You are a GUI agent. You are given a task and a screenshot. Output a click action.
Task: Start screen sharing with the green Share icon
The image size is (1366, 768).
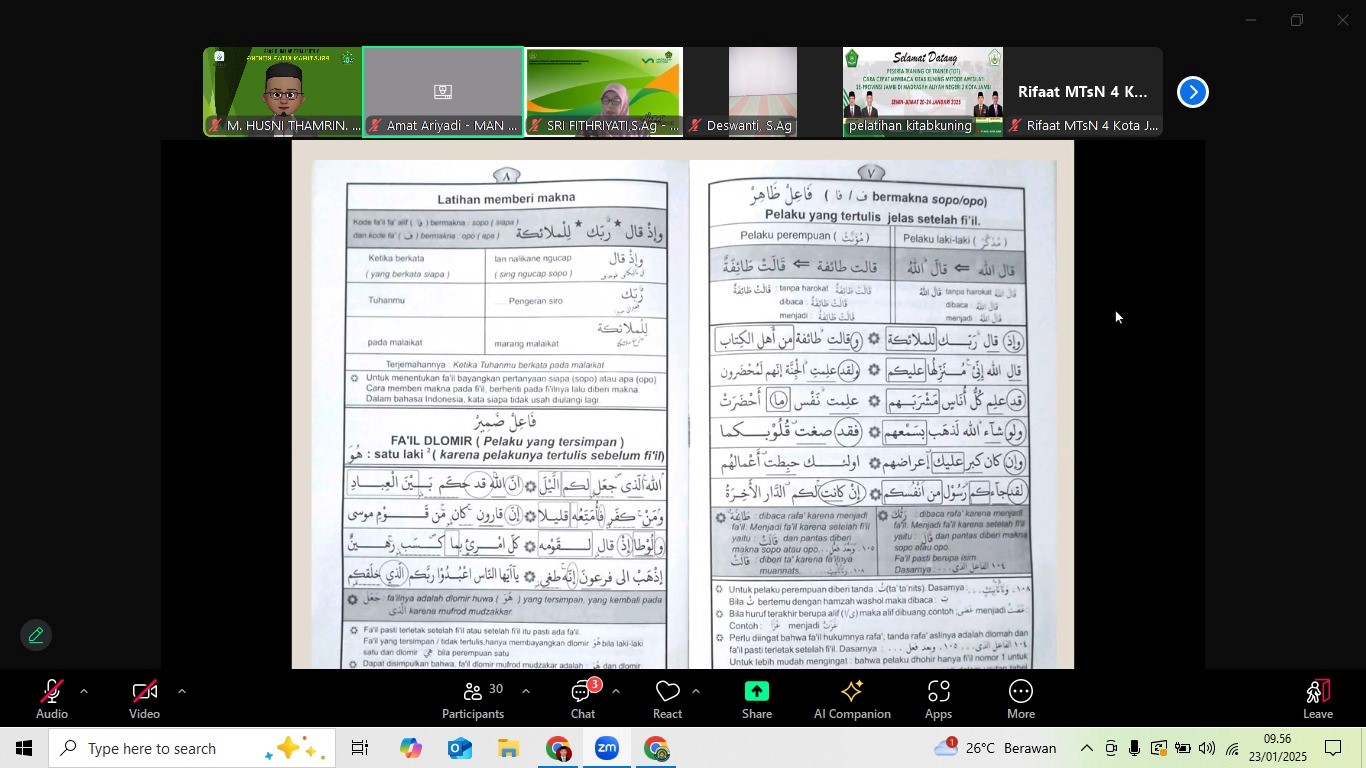point(756,690)
